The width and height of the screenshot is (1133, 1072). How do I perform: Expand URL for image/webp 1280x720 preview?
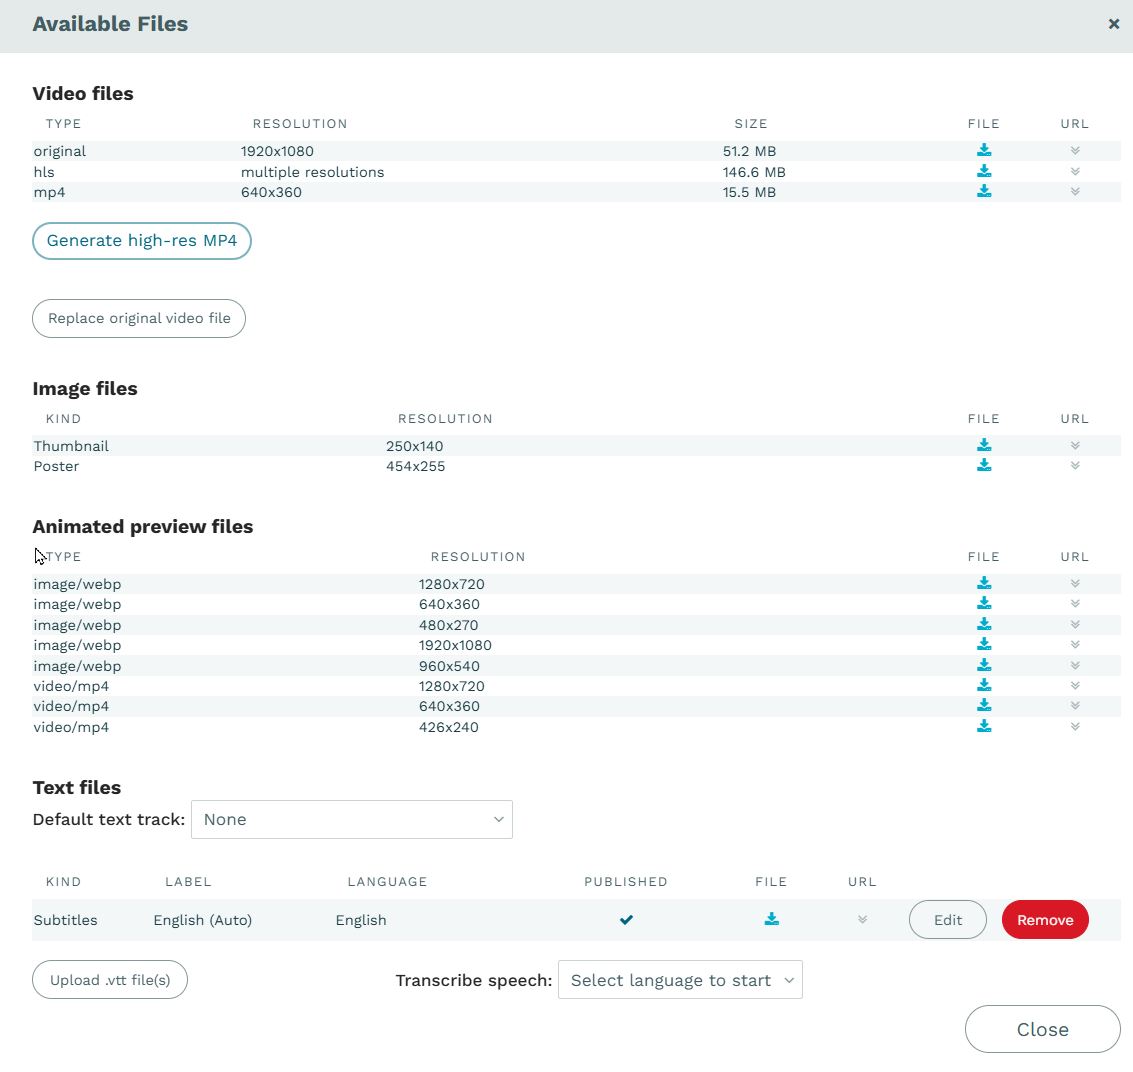(x=1075, y=583)
